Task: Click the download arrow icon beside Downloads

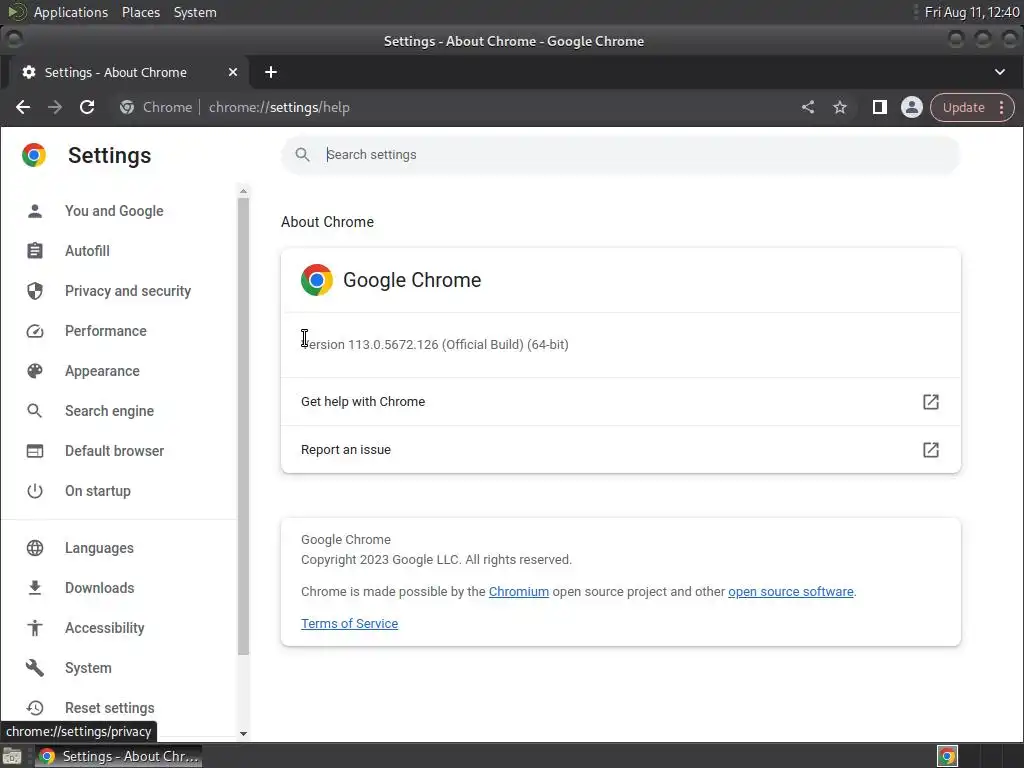Action: (x=35, y=588)
